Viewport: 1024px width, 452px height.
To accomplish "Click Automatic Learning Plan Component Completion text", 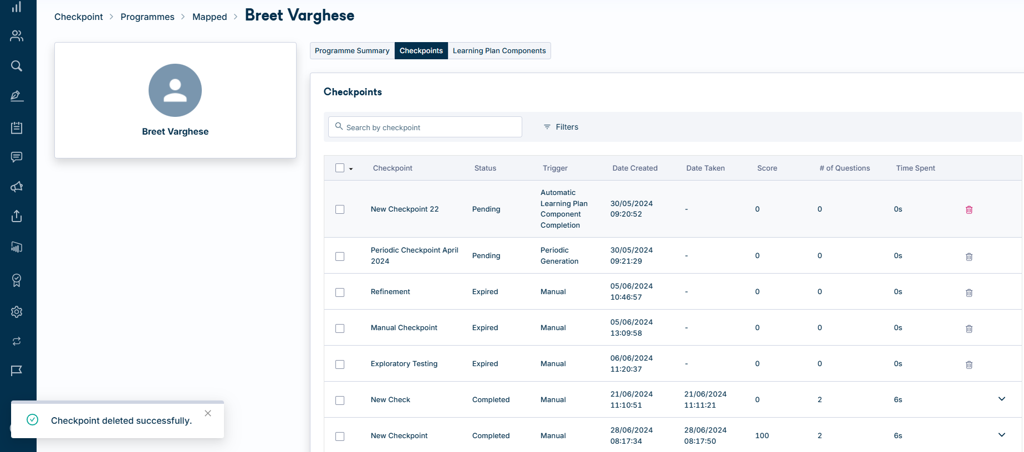I will pos(564,209).
